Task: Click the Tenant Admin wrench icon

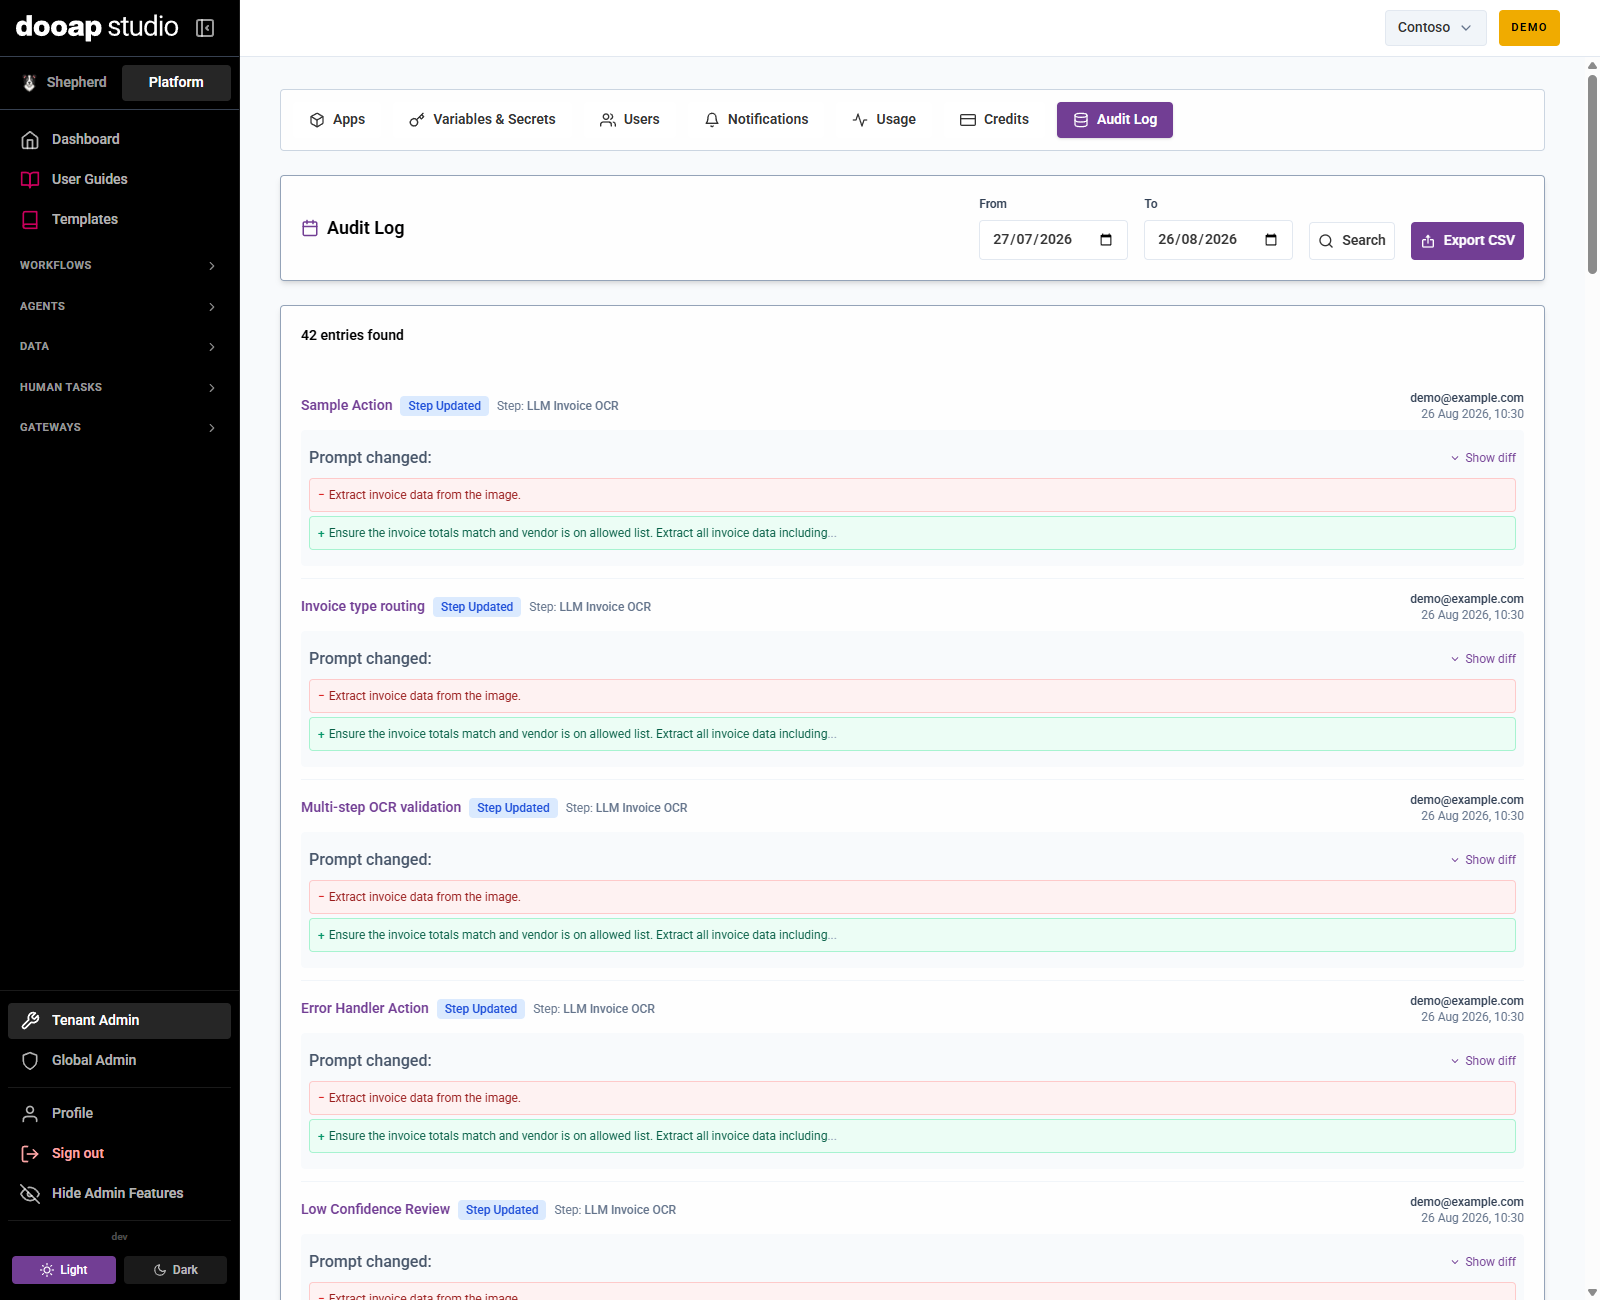Action: pyautogui.click(x=30, y=1020)
